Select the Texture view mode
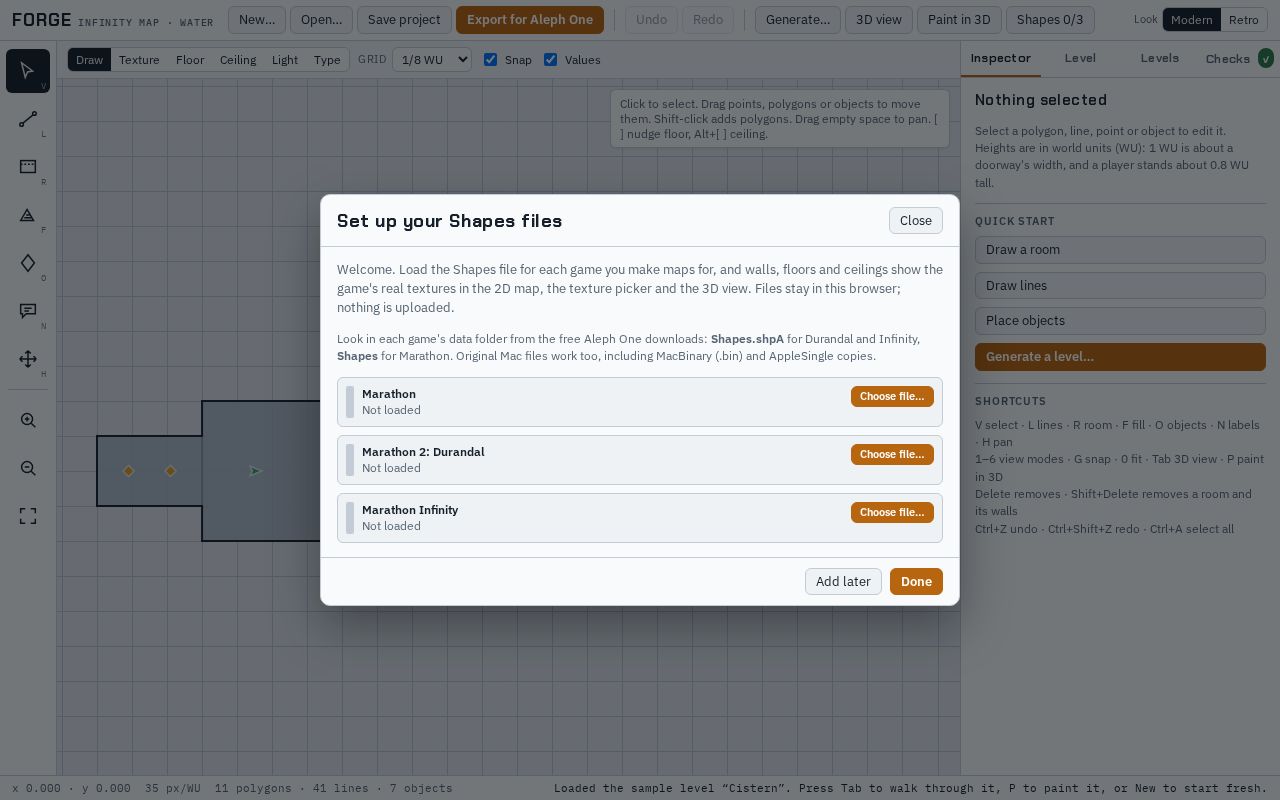 tap(139, 60)
